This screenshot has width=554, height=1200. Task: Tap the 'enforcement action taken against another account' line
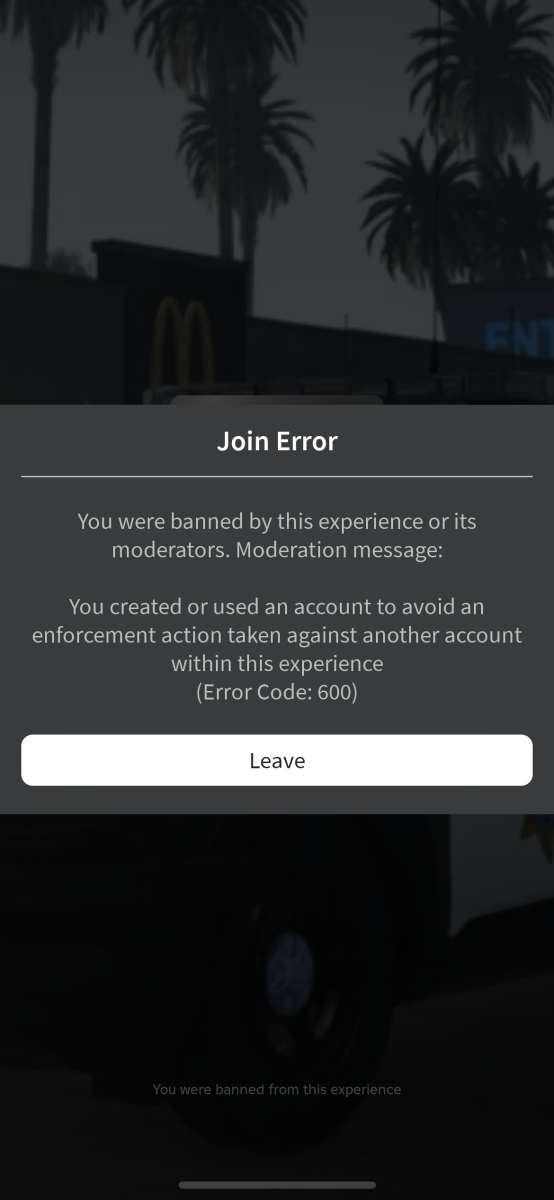(277, 635)
